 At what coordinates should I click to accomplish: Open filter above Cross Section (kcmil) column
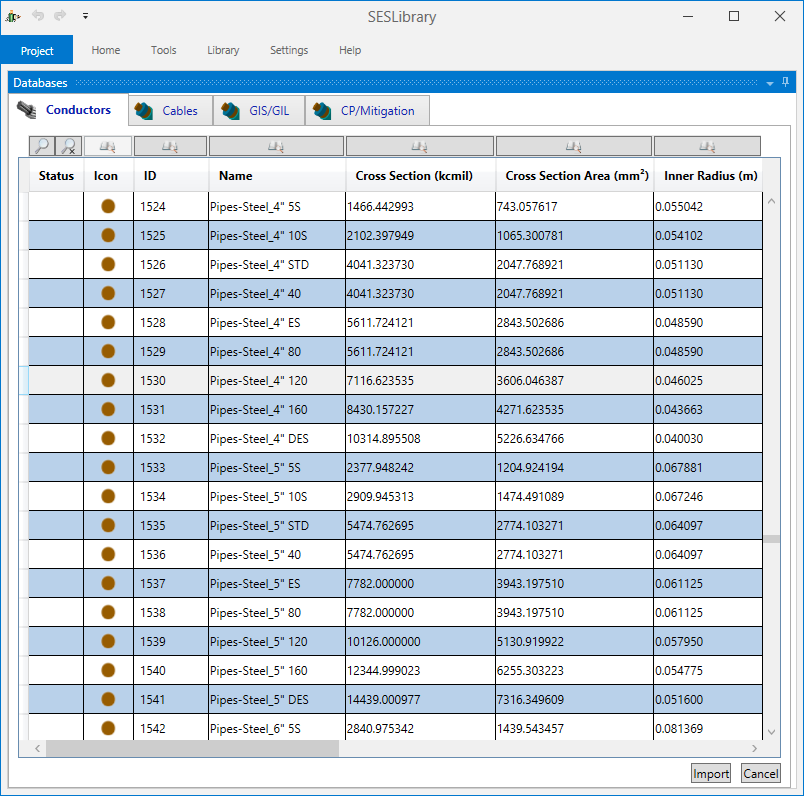click(x=420, y=146)
